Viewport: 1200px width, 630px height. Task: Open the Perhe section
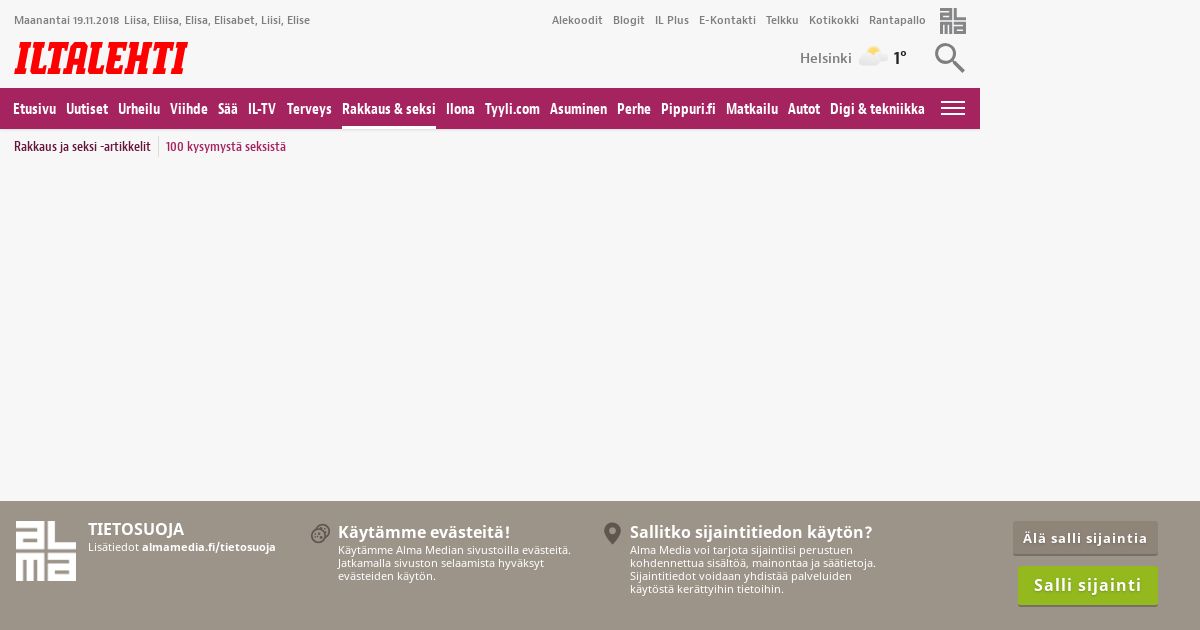point(634,109)
